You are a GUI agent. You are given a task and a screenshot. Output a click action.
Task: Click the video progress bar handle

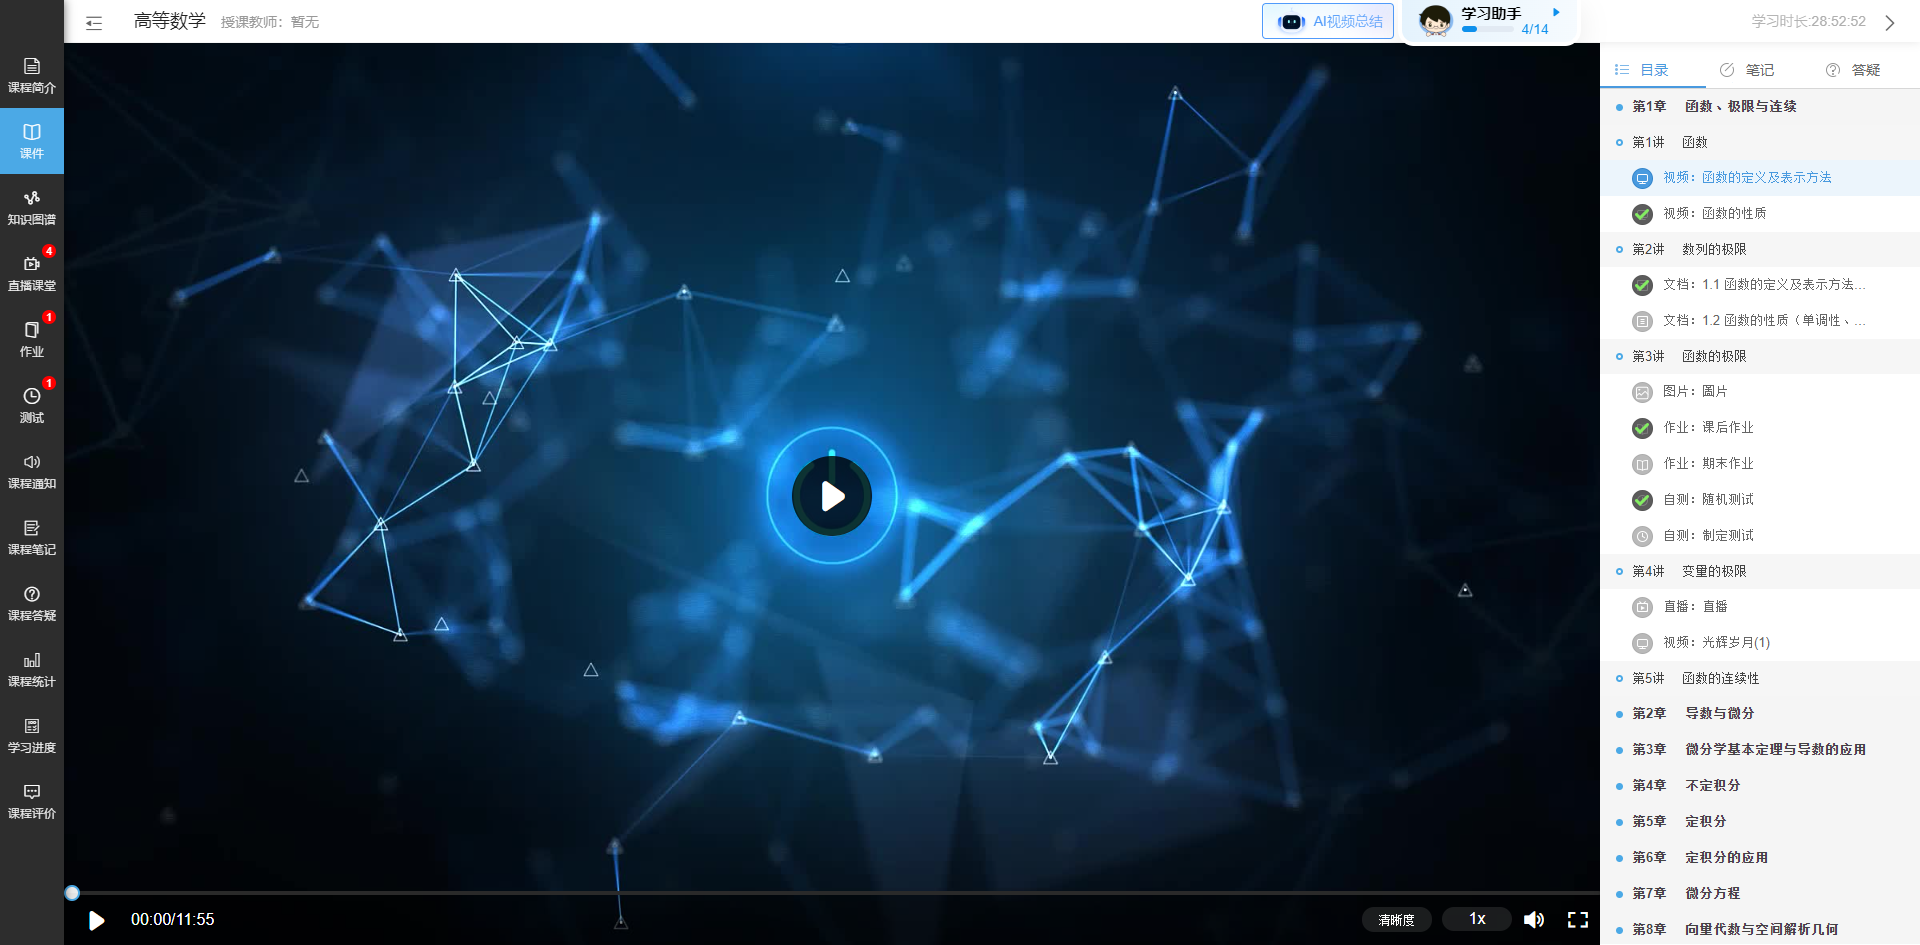click(72, 893)
